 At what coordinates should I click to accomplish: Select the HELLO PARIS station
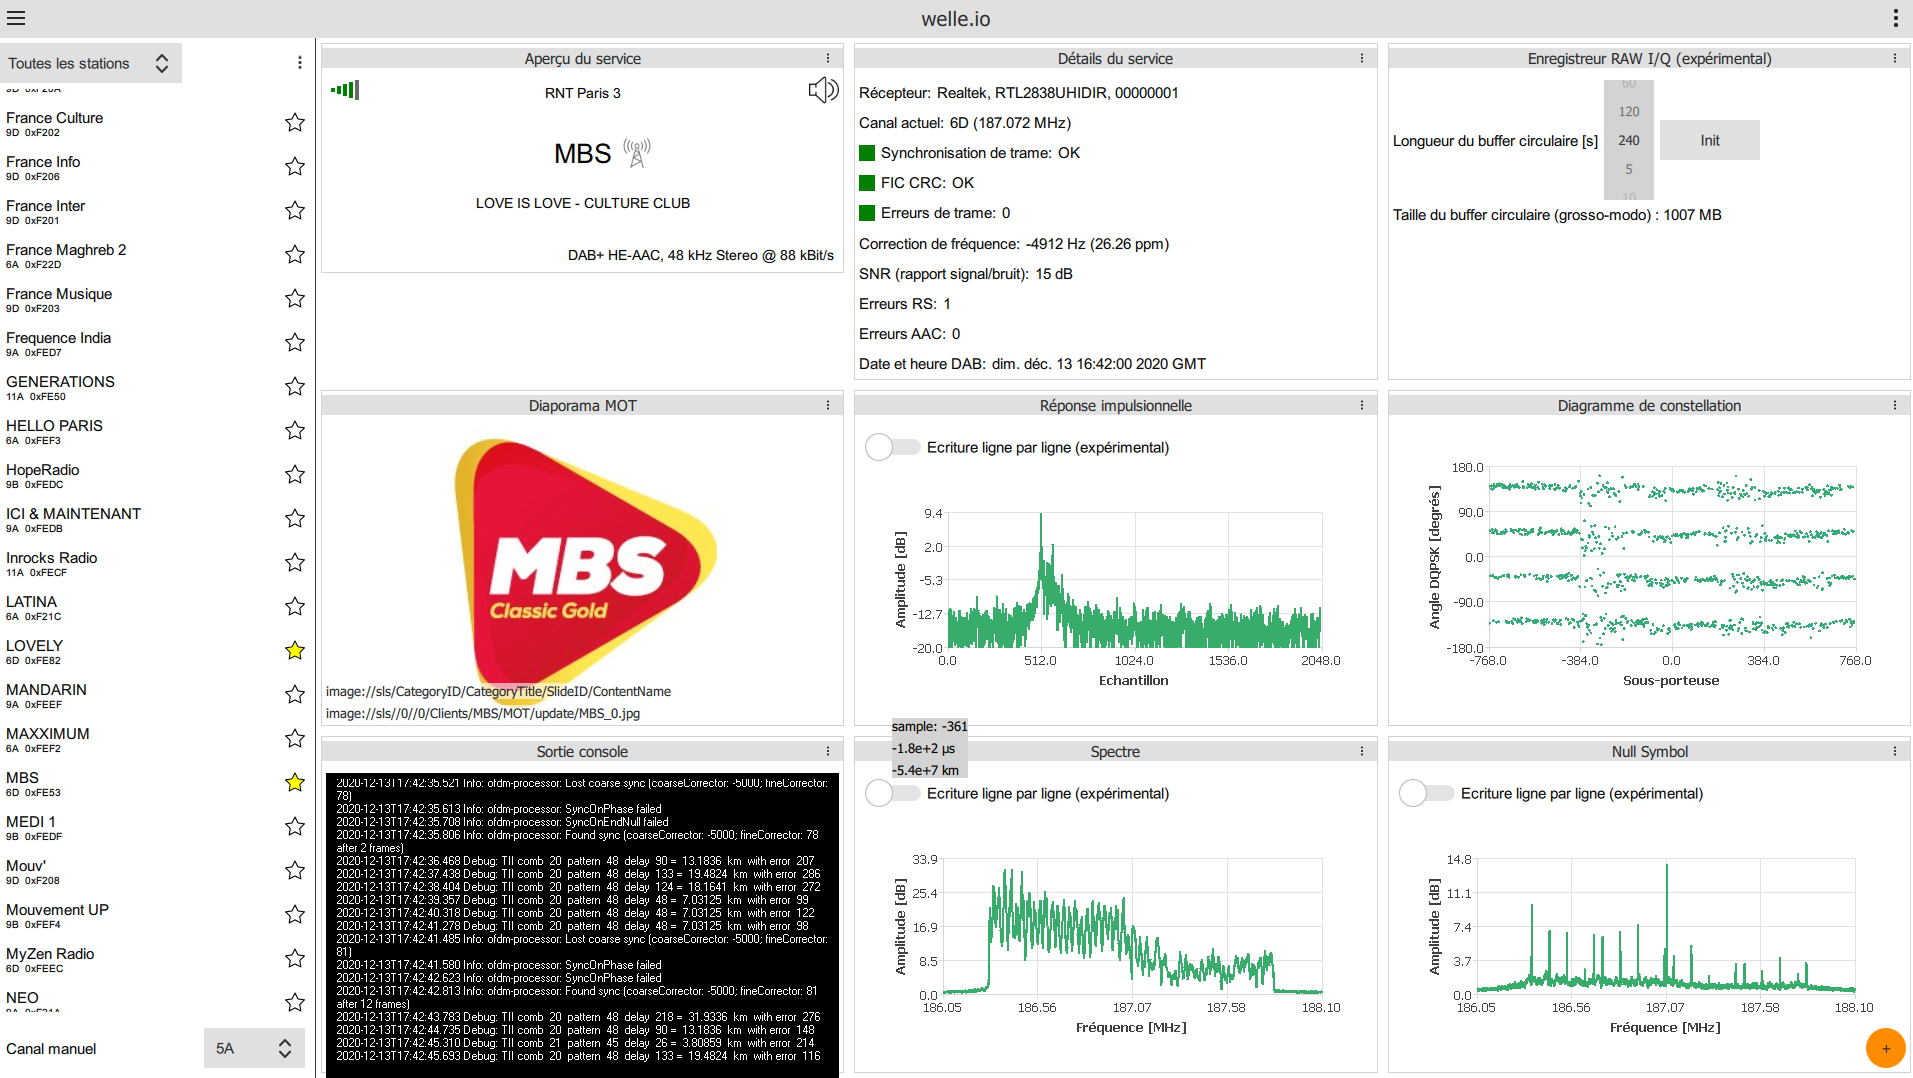(x=140, y=430)
